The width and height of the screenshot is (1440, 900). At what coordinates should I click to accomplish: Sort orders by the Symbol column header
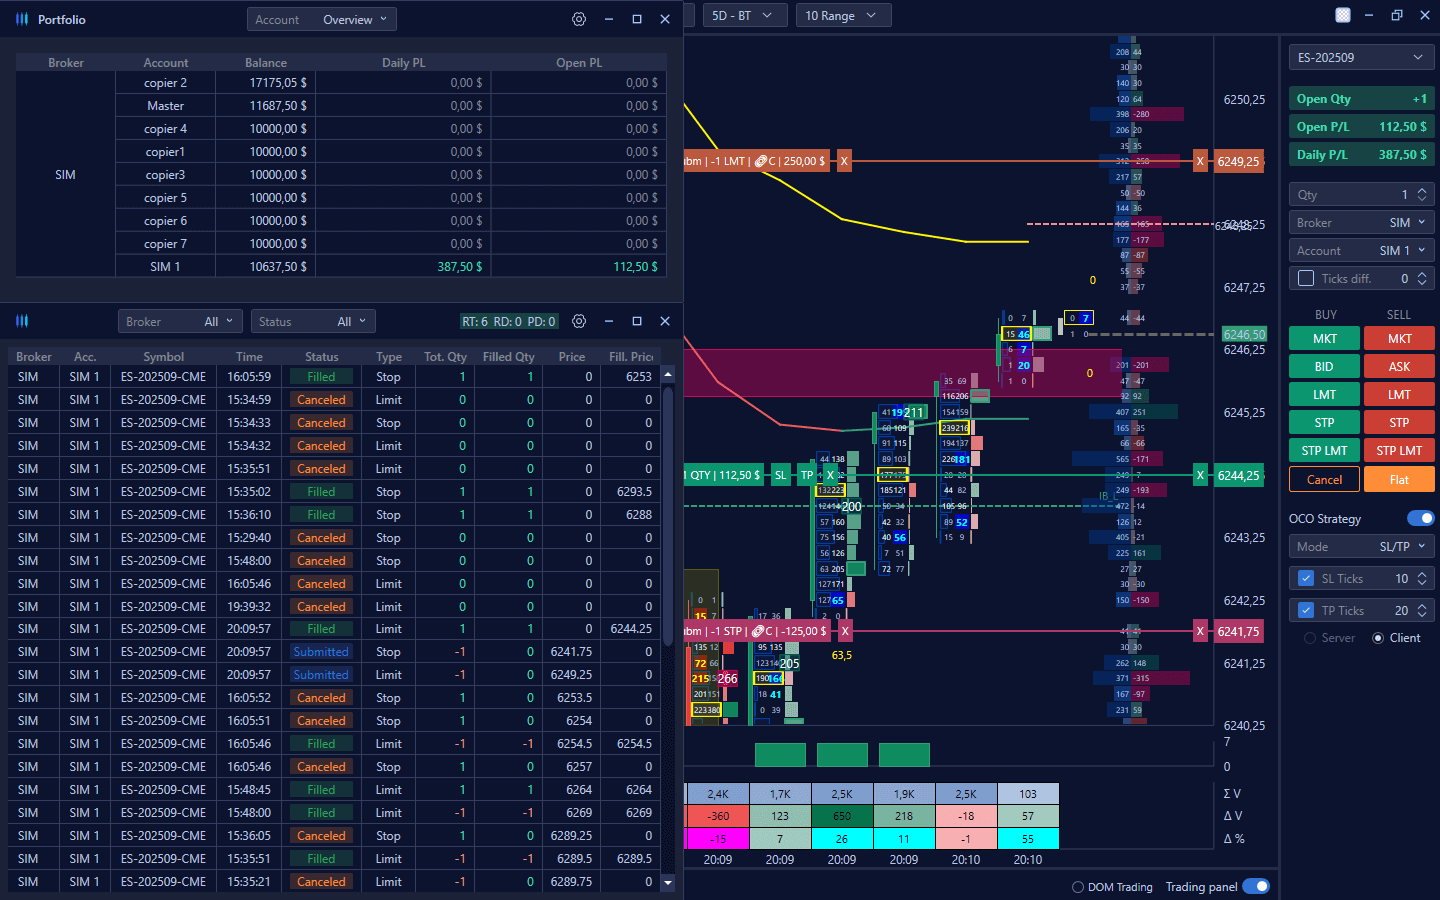click(163, 356)
